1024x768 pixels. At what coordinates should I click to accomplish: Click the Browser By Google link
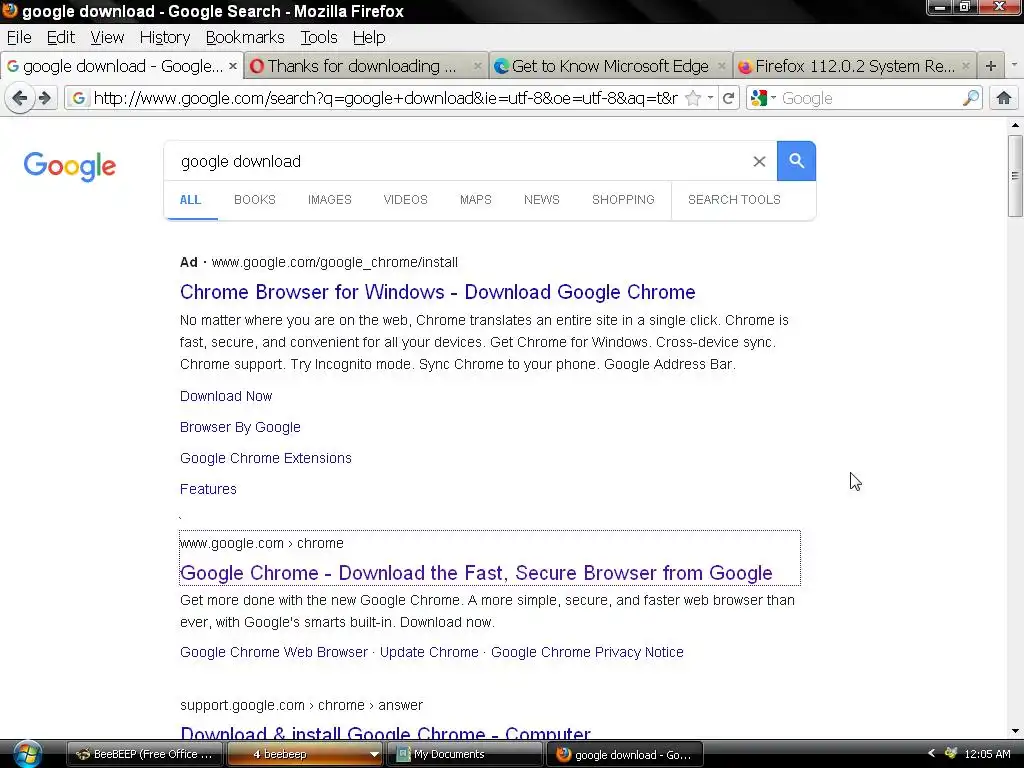click(x=240, y=427)
